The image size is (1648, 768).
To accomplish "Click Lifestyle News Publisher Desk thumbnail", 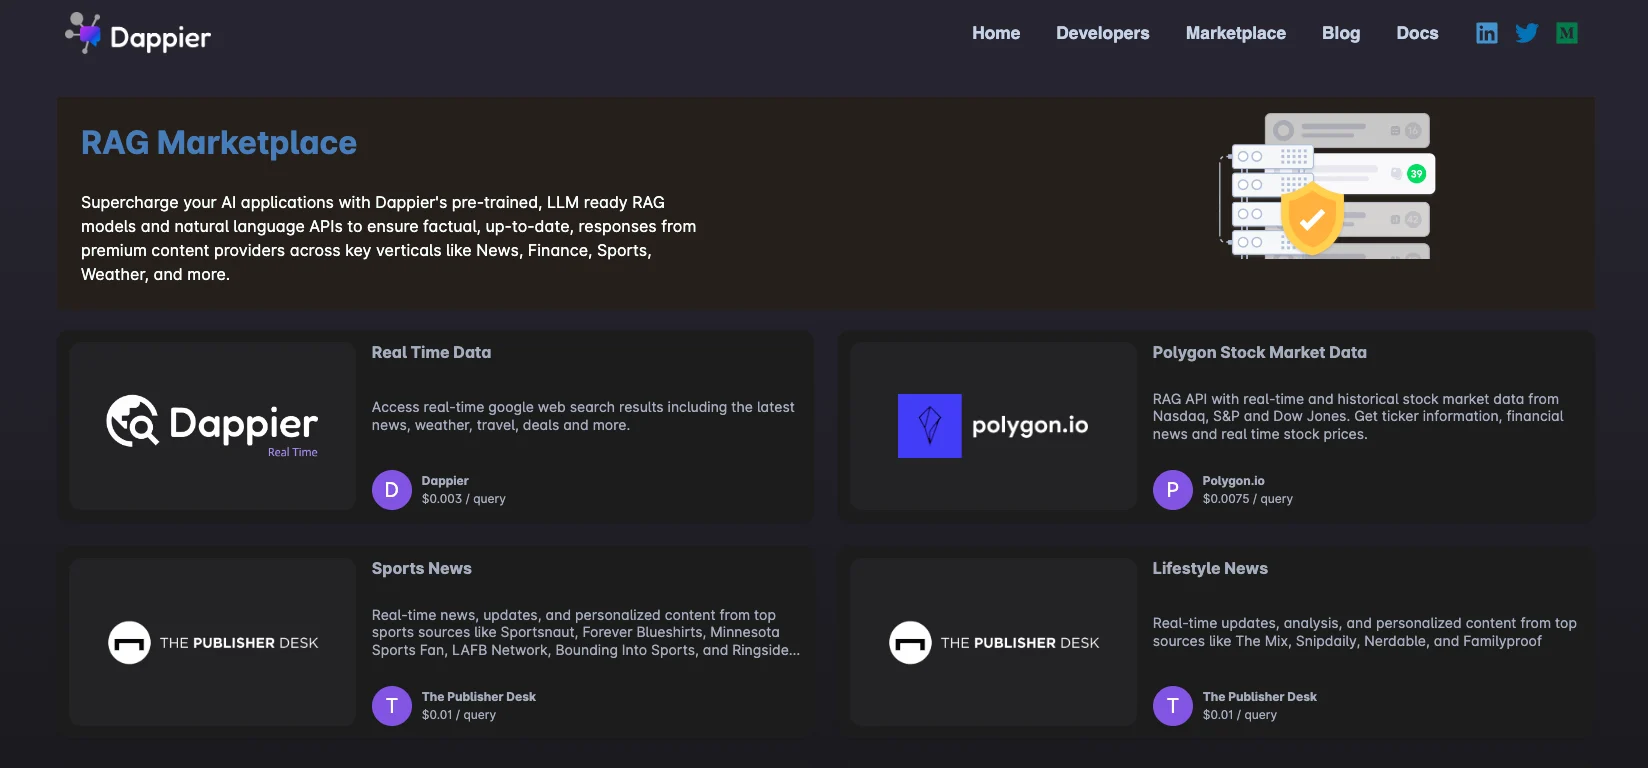I will 993,642.
